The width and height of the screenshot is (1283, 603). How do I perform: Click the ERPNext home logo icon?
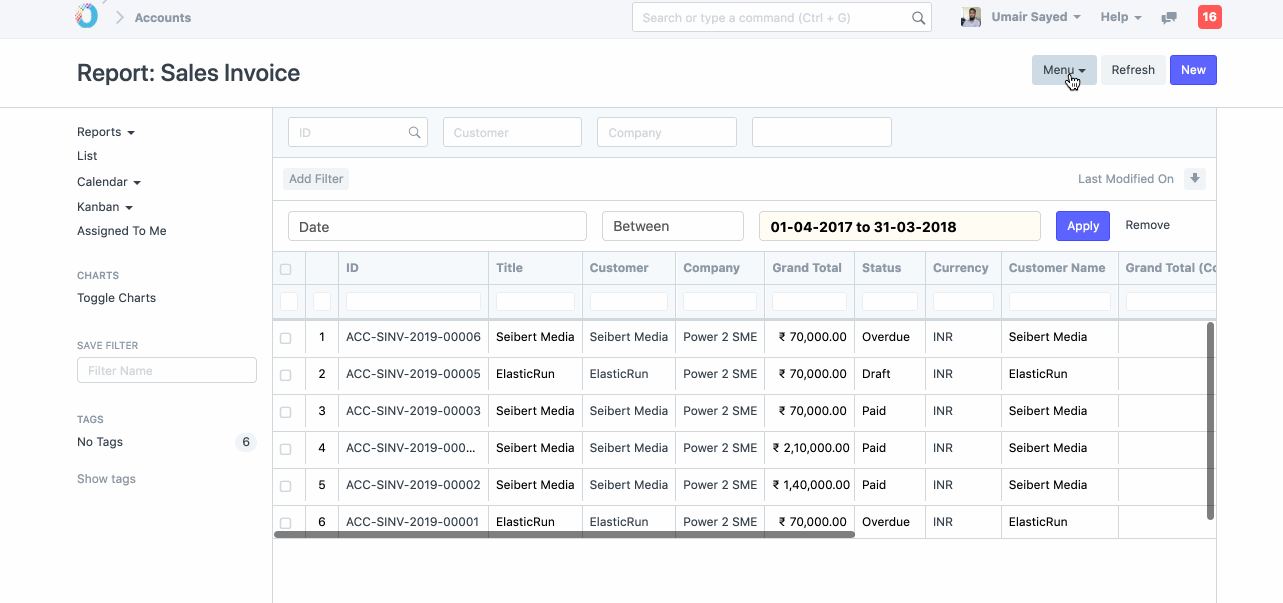click(87, 16)
